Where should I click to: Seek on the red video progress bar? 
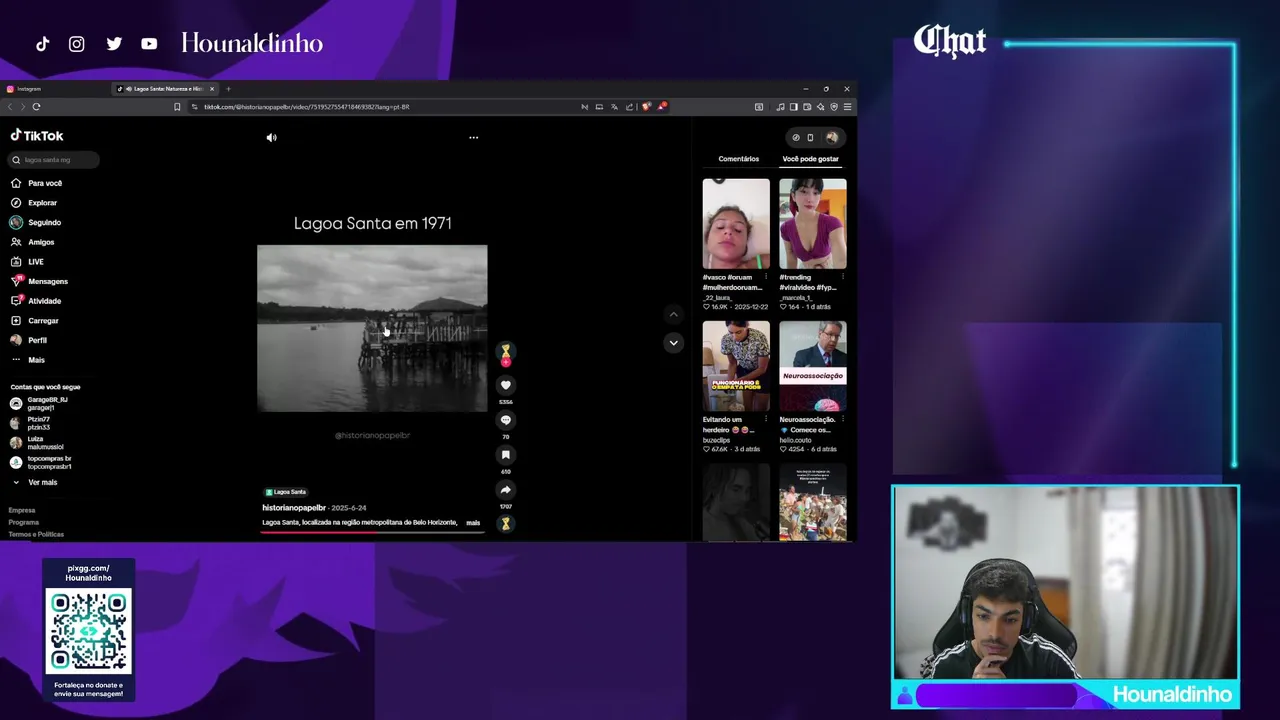(372, 531)
